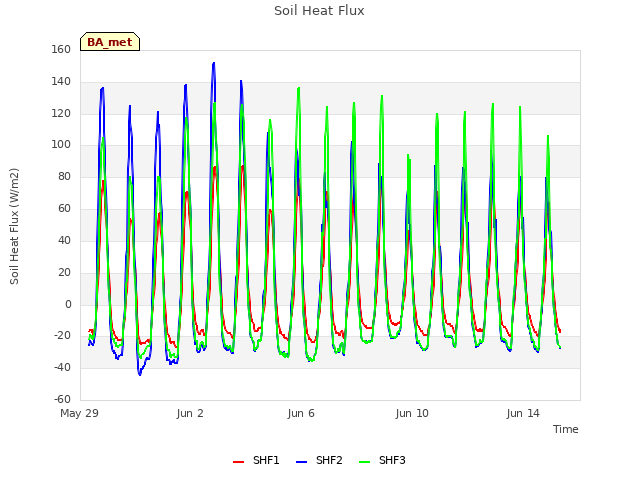
Task: Click the blue SHF2 legend swatch
Action: point(301,462)
